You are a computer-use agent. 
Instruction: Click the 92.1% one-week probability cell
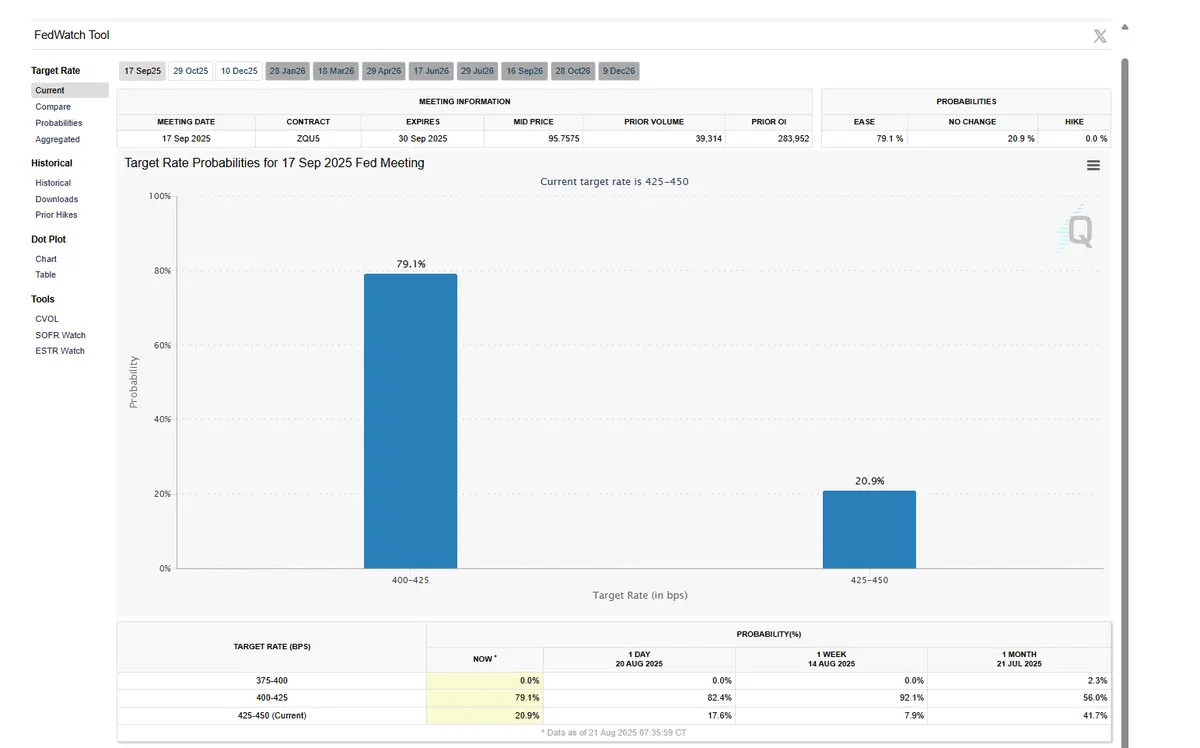point(831,698)
